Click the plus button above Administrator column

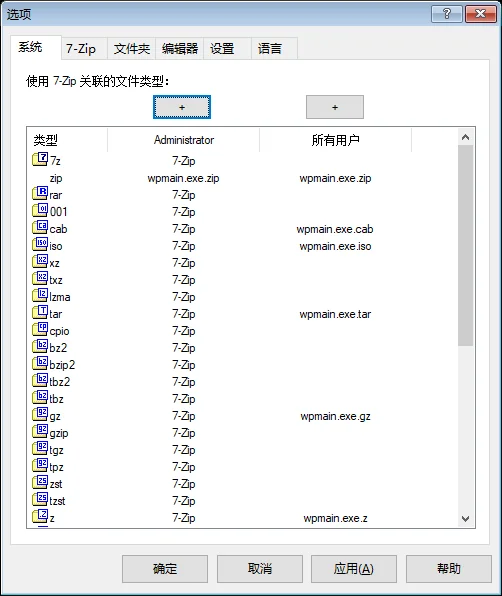[182, 107]
